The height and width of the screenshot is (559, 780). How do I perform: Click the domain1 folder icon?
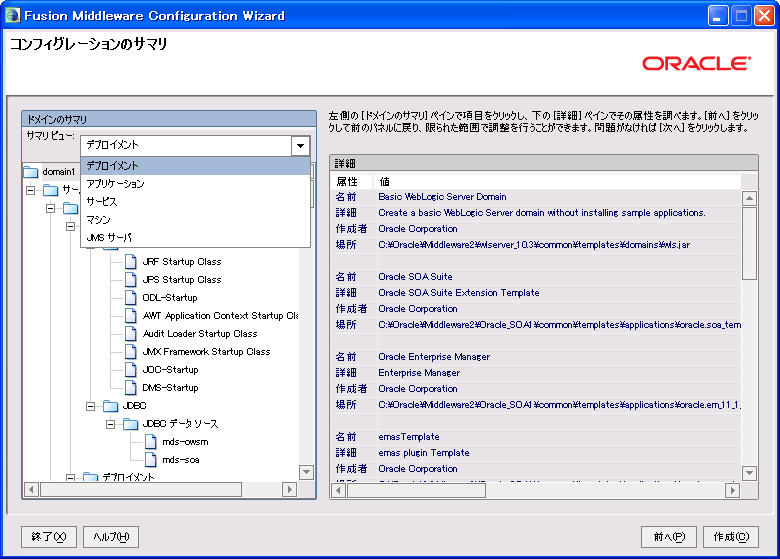click(x=31, y=172)
